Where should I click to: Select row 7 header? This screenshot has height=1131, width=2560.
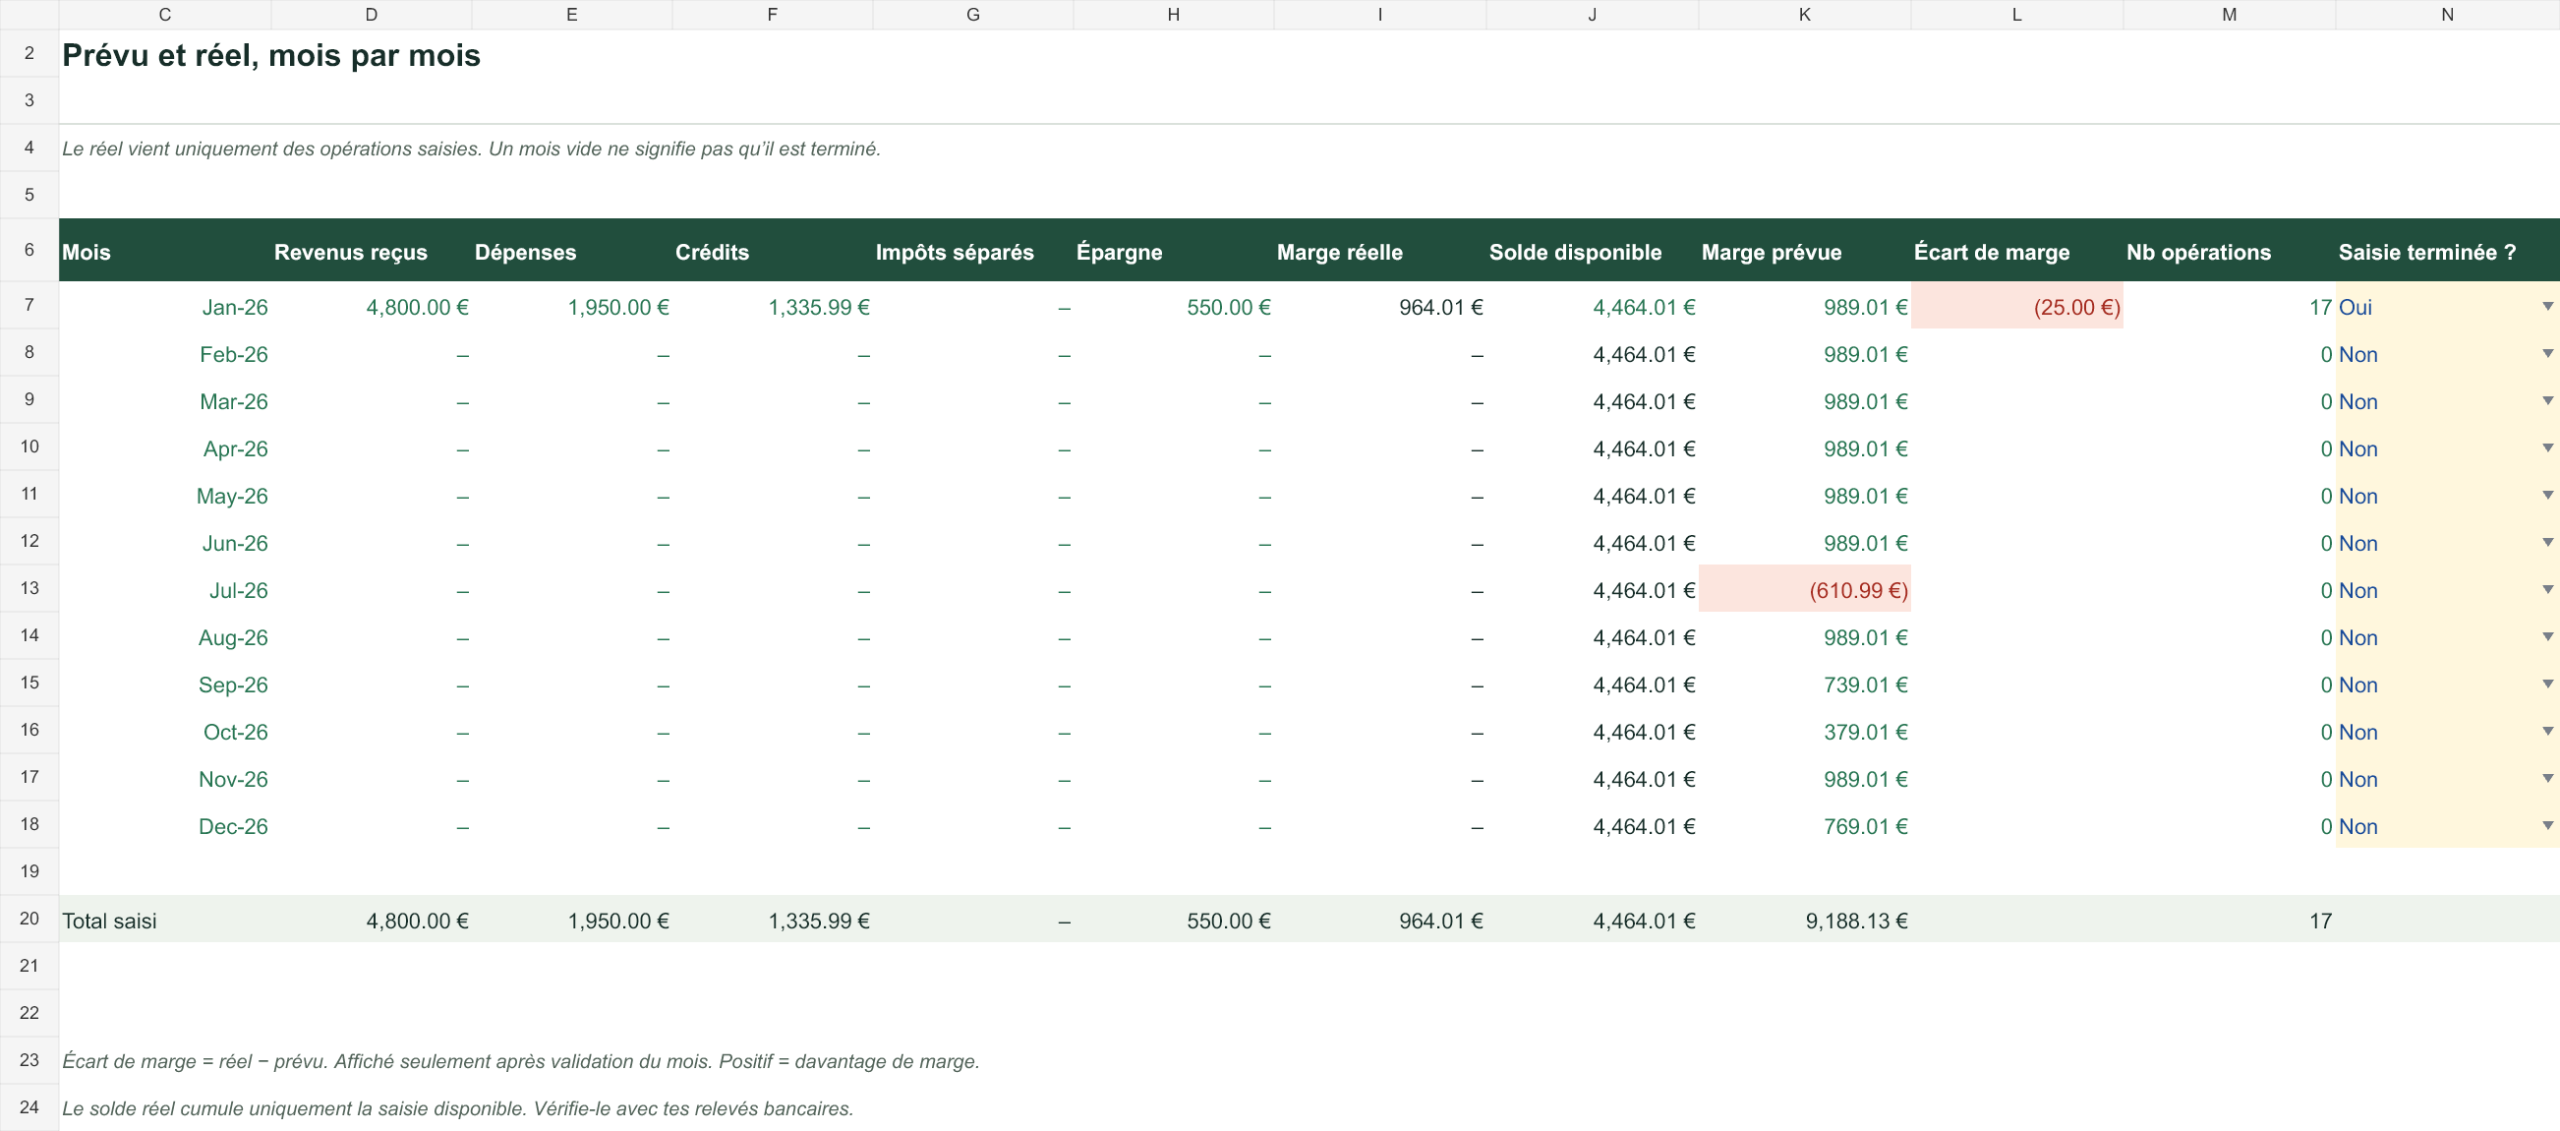pyautogui.click(x=29, y=305)
